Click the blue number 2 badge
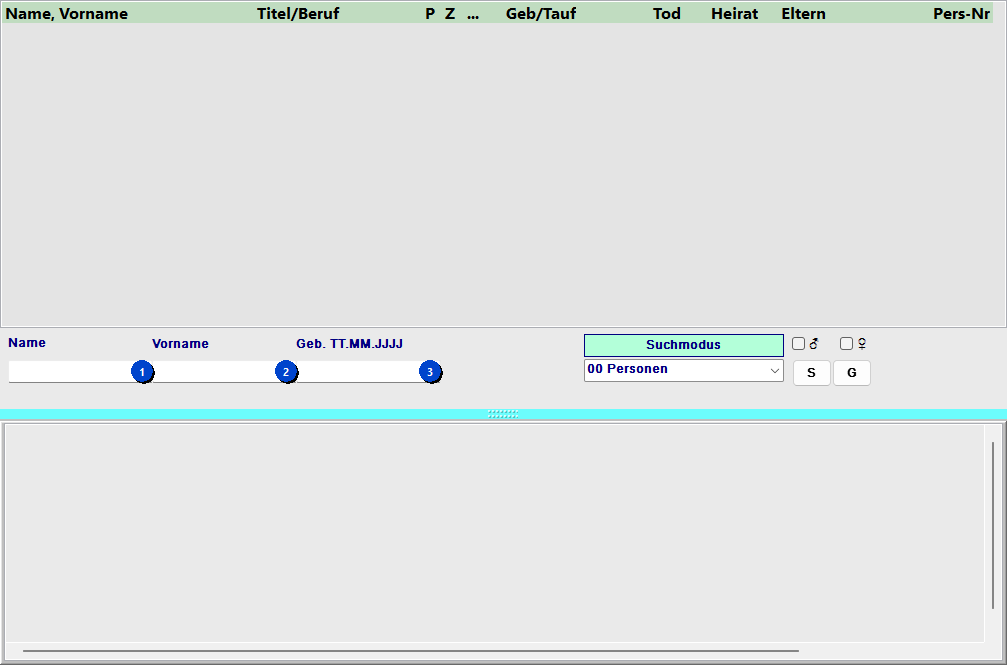1007x665 pixels. tap(286, 372)
